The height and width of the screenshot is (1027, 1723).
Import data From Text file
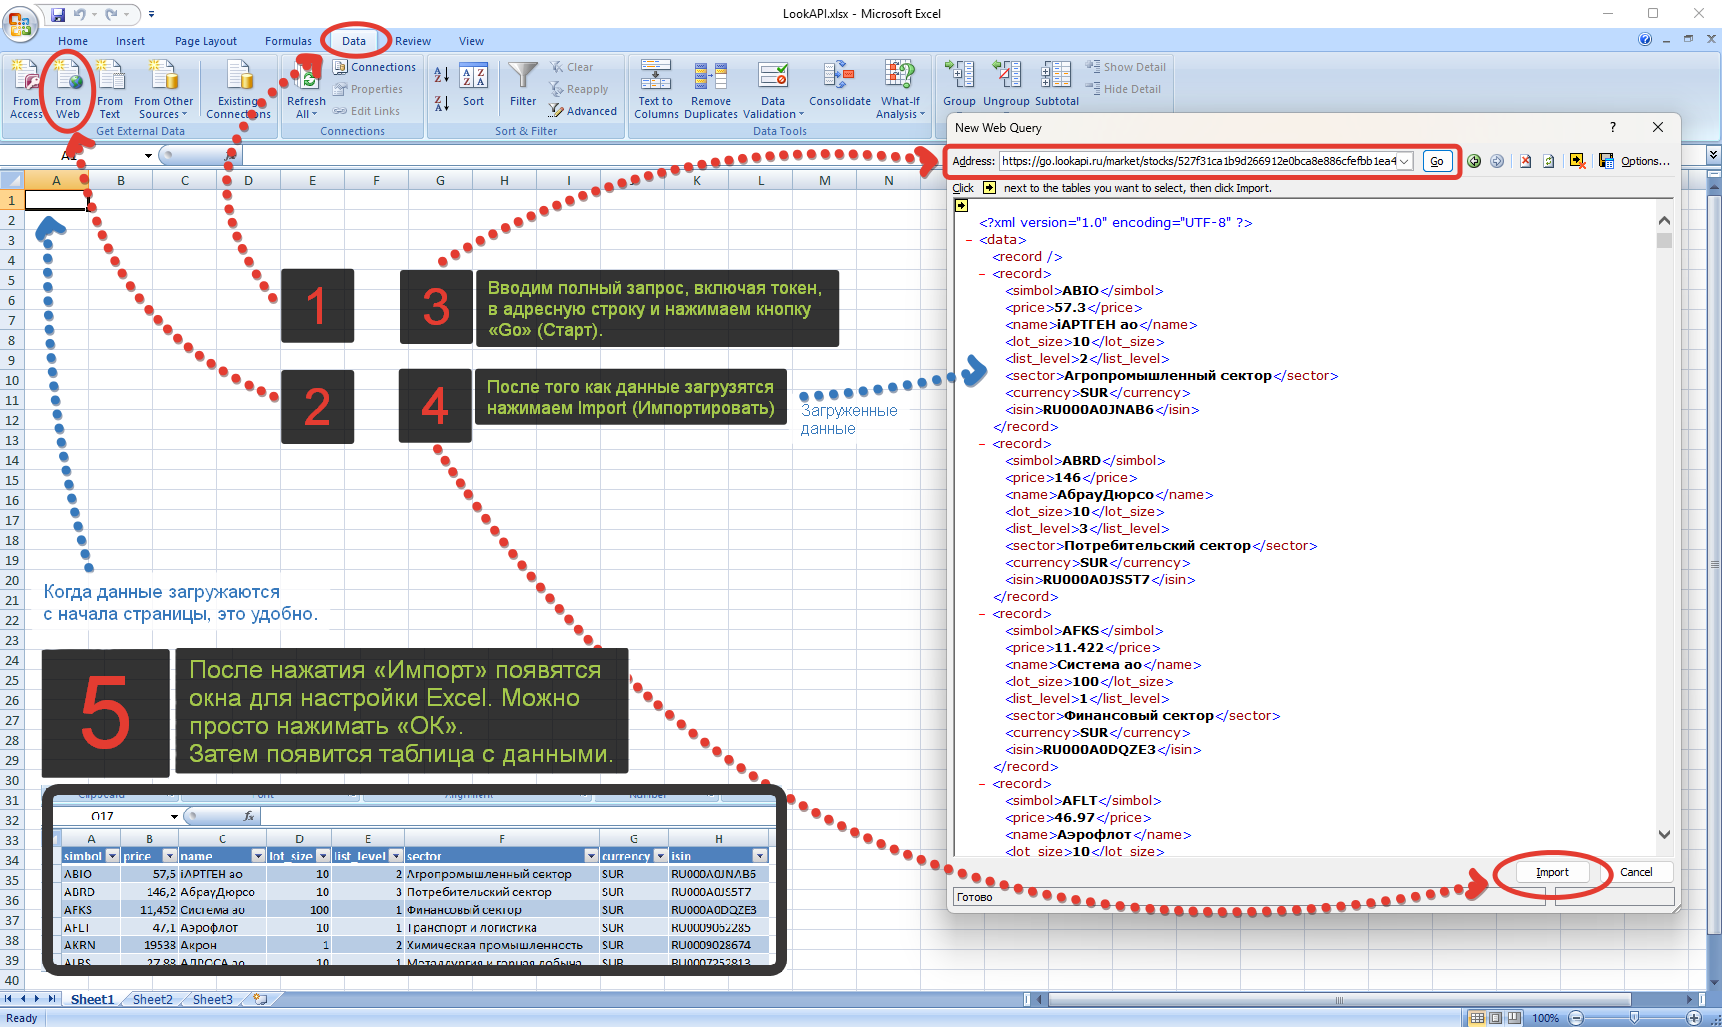[110, 90]
